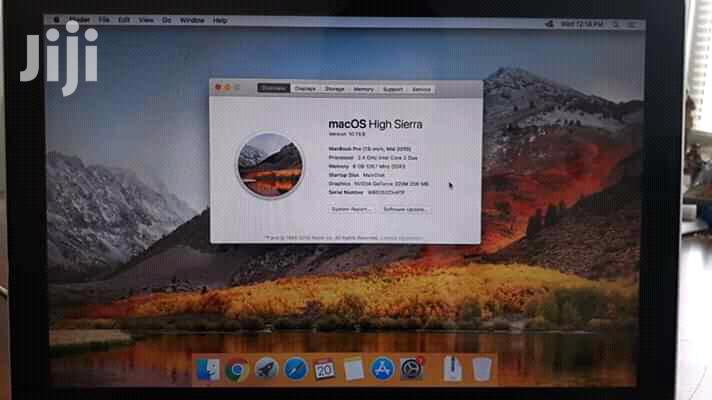Image resolution: width=712 pixels, height=400 pixels.
Task: Open the License Agreement link
Action: [401, 238]
